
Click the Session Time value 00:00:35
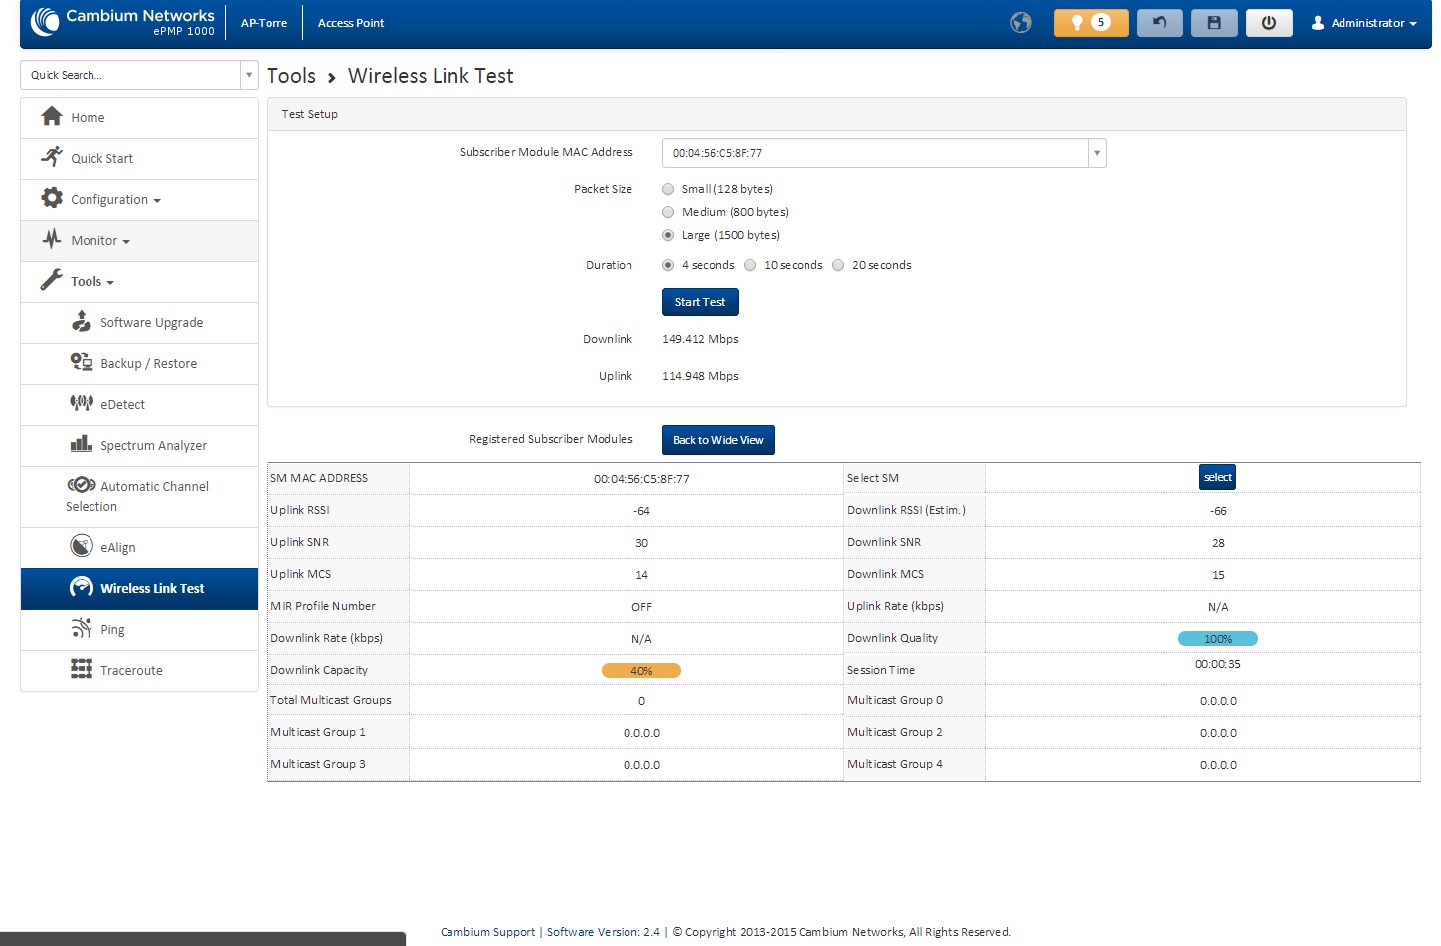click(x=1218, y=664)
